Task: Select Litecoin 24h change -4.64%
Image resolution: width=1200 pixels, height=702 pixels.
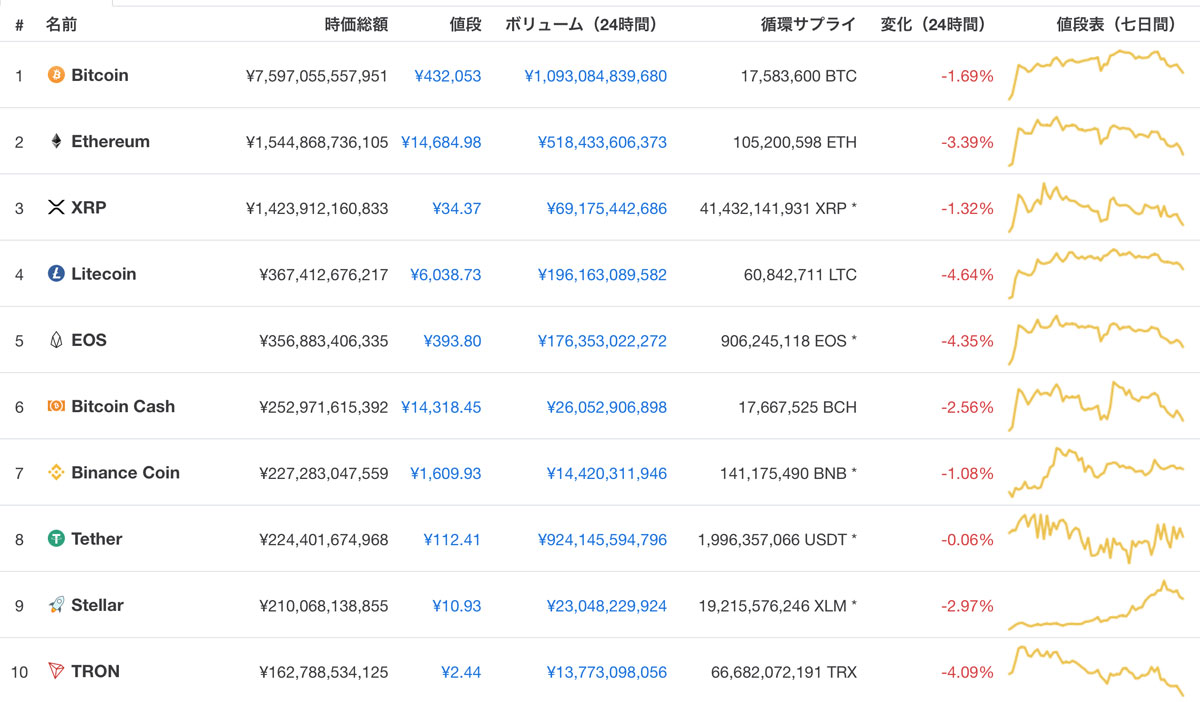Action: pyautogui.click(x=967, y=274)
